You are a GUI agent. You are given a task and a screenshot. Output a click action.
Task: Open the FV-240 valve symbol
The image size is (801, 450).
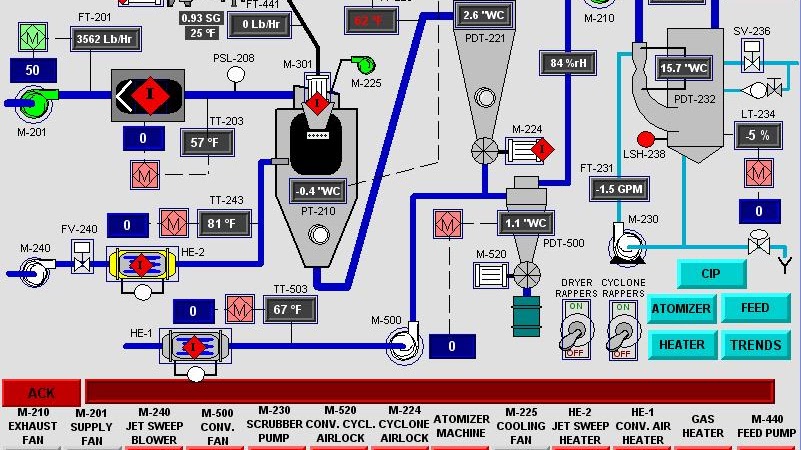point(82,256)
